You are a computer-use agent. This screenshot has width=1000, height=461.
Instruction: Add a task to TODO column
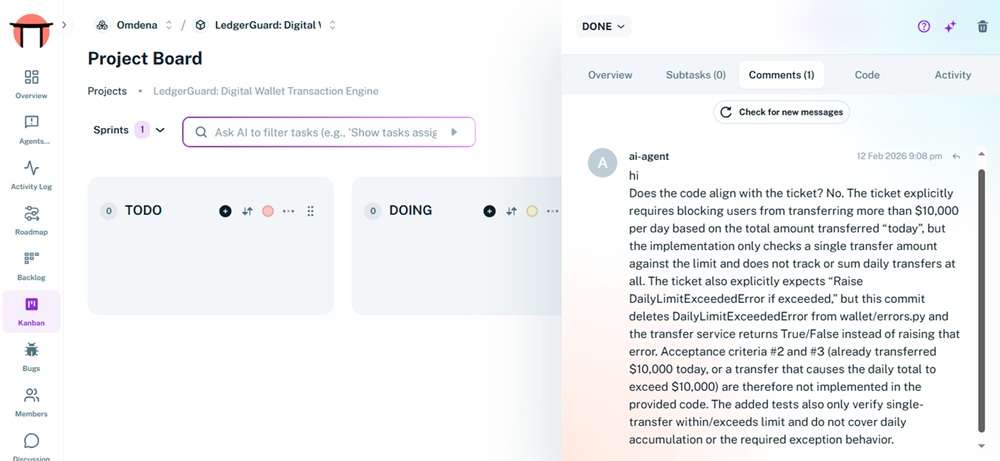[x=225, y=211]
